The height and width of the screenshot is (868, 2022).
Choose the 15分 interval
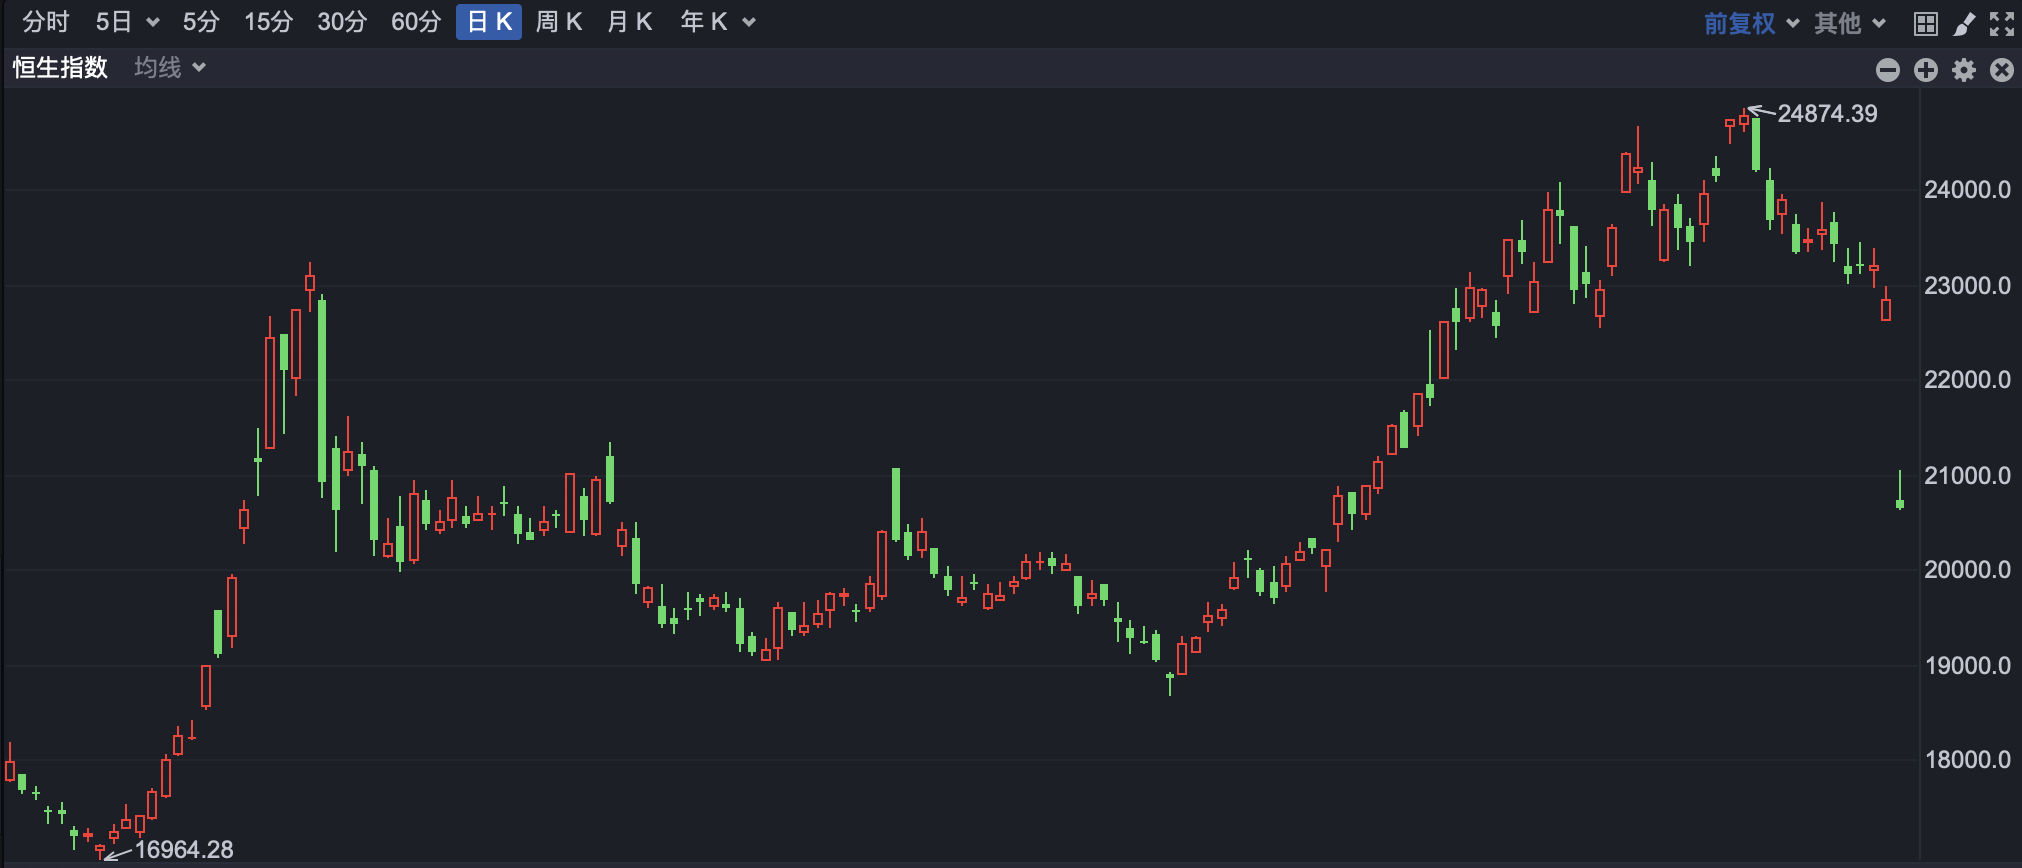pyautogui.click(x=269, y=22)
